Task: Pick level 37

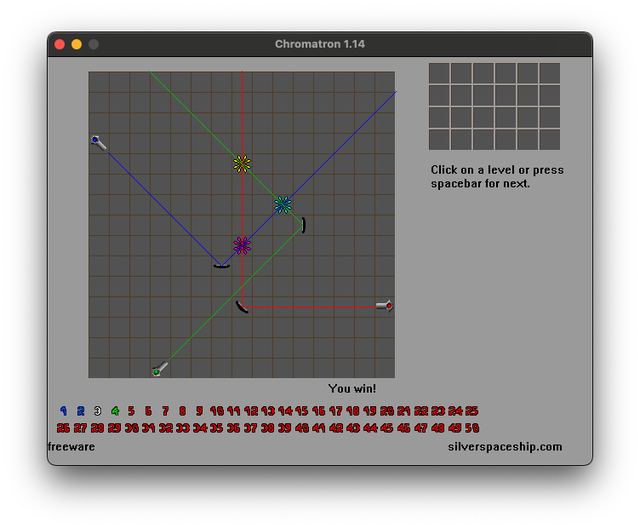Action: [251, 428]
